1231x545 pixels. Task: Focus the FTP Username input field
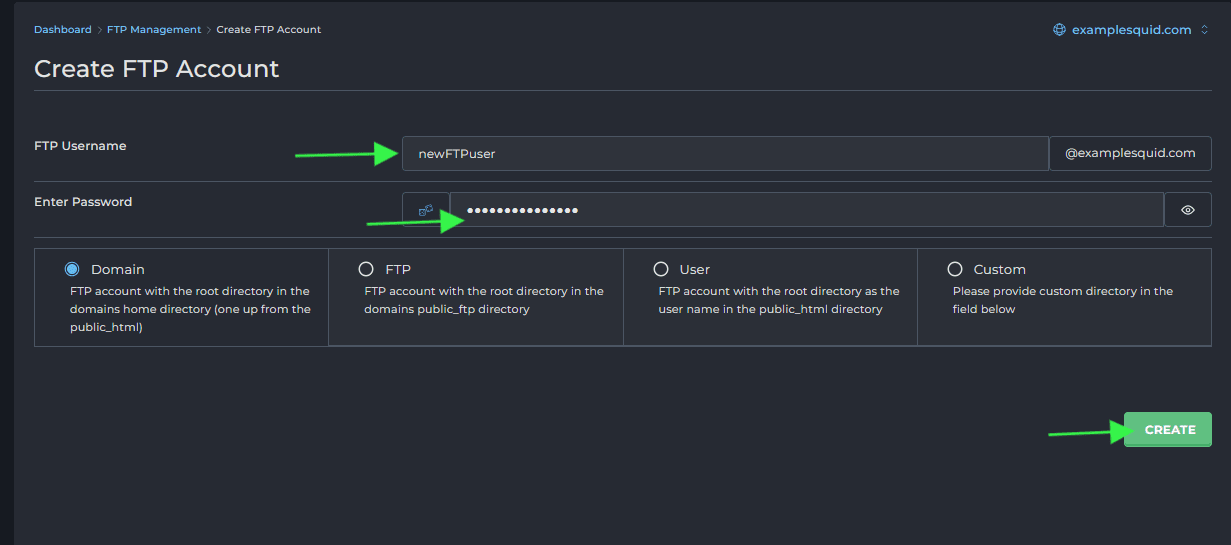(725, 154)
